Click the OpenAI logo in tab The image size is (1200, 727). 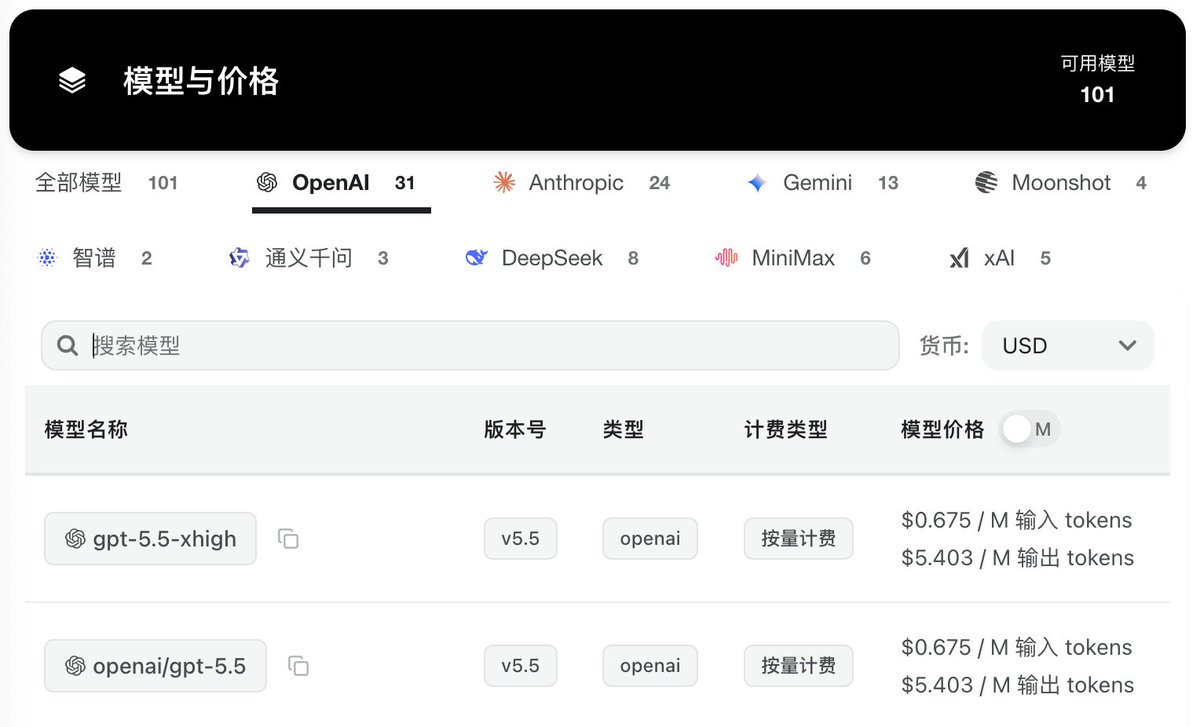pos(267,183)
